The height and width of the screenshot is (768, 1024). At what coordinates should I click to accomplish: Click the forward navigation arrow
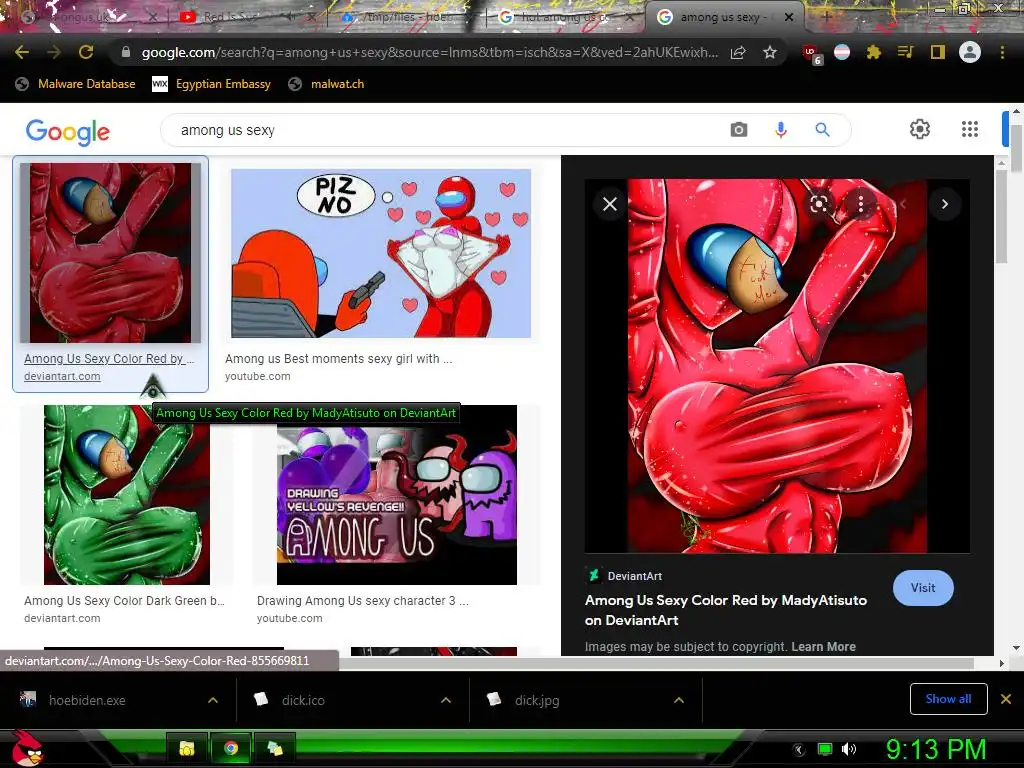[54, 52]
